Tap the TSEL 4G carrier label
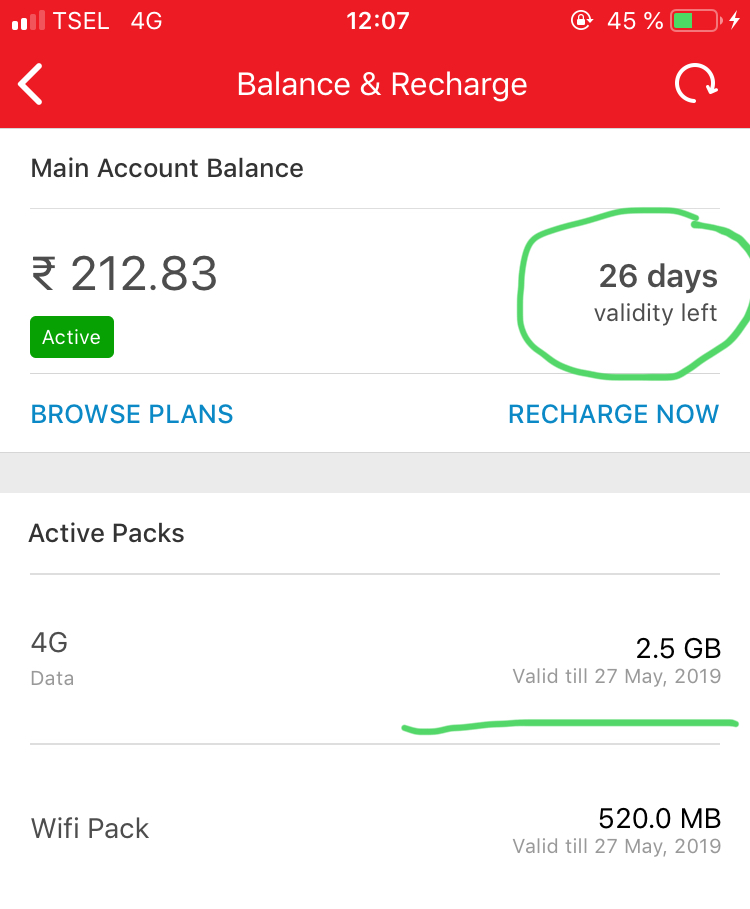Image resolution: width=750 pixels, height=909 pixels. tap(108, 21)
